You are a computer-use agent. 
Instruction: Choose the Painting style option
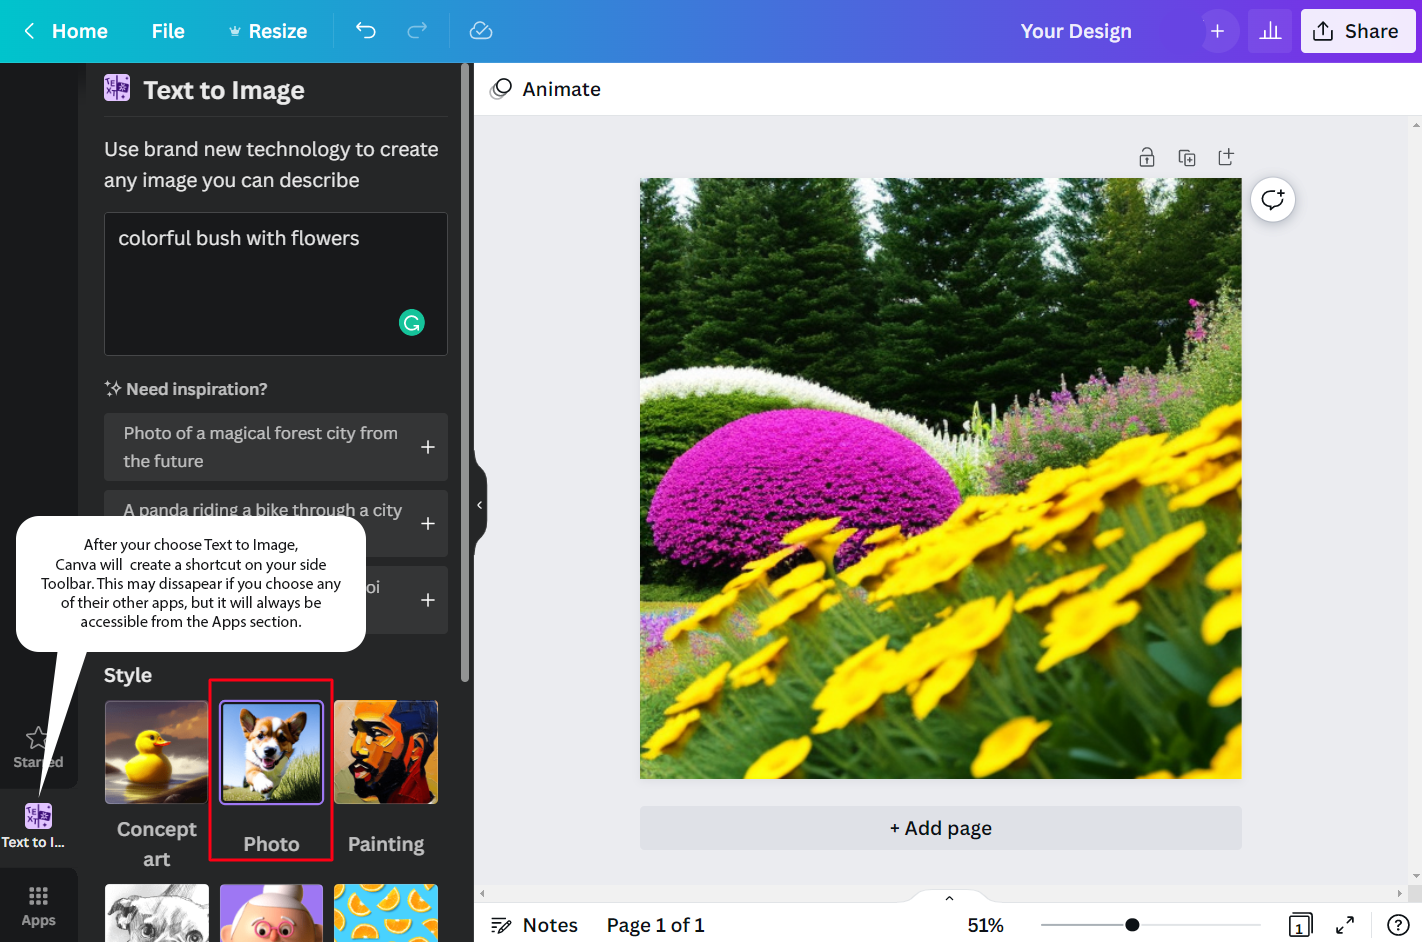pos(386,753)
